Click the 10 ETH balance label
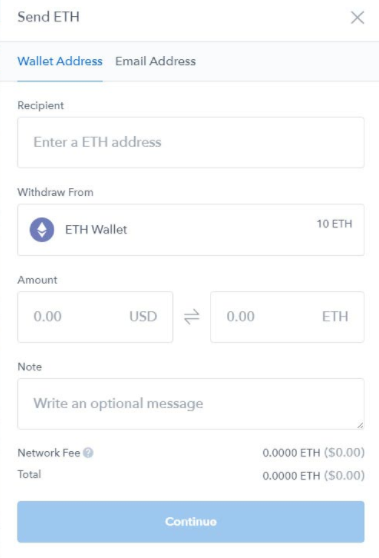Screen dimensions: 379x558 click(x=335, y=224)
